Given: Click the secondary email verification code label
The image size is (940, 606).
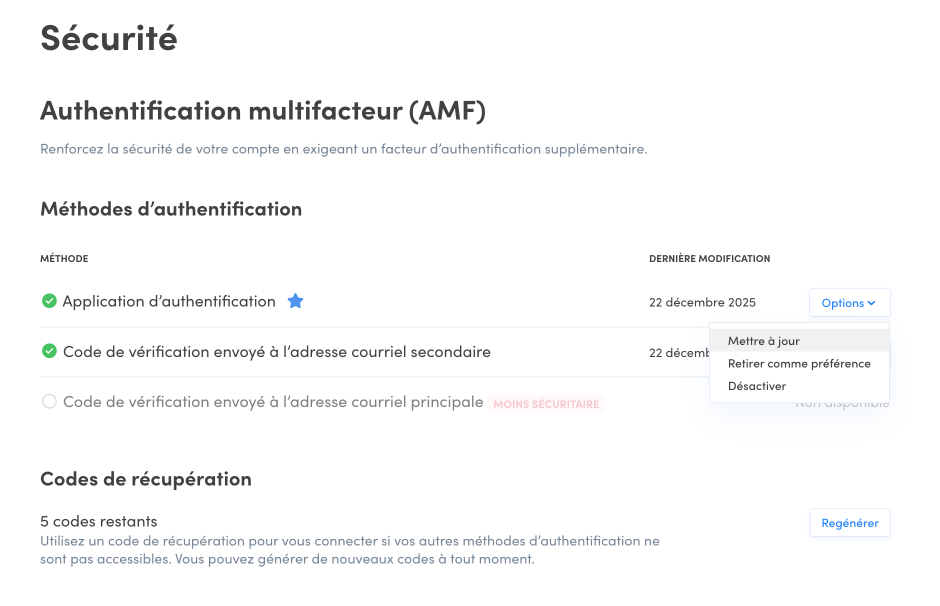Looking at the screenshot, I should pos(277,352).
